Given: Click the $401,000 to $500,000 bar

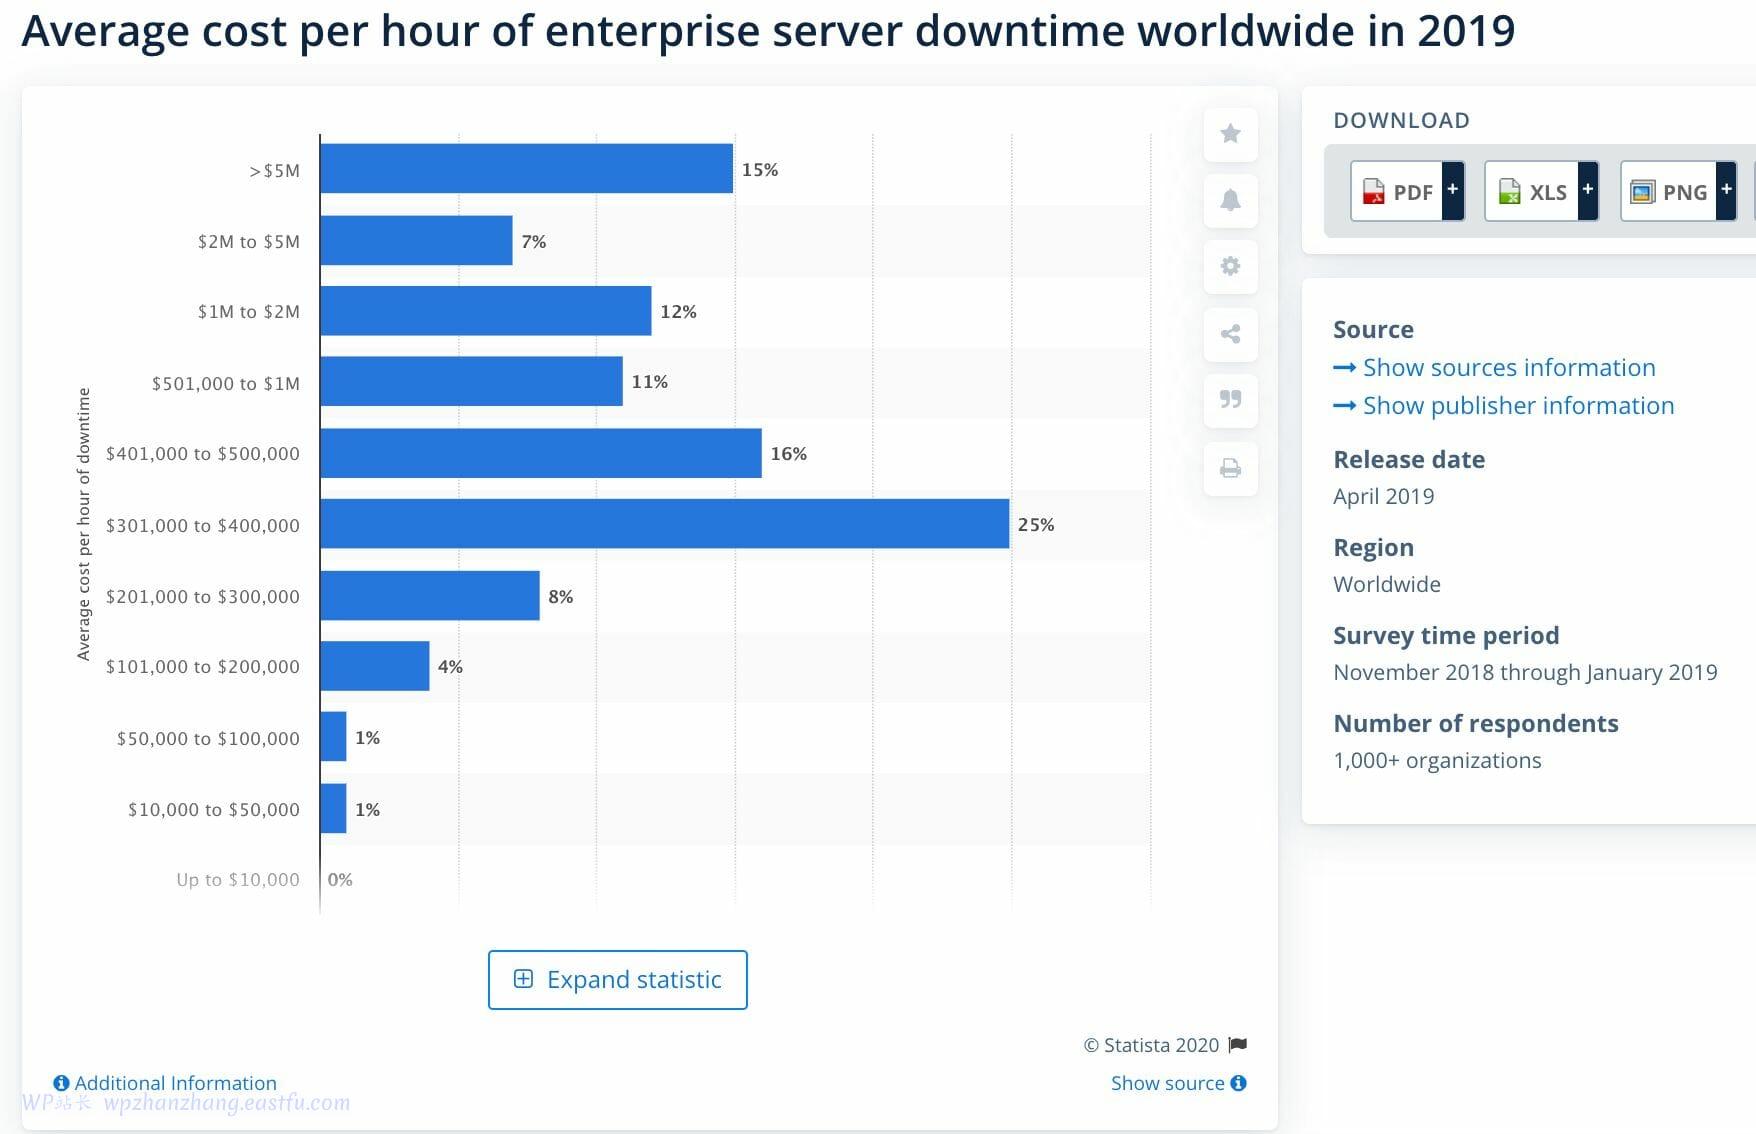Looking at the screenshot, I should 540,453.
